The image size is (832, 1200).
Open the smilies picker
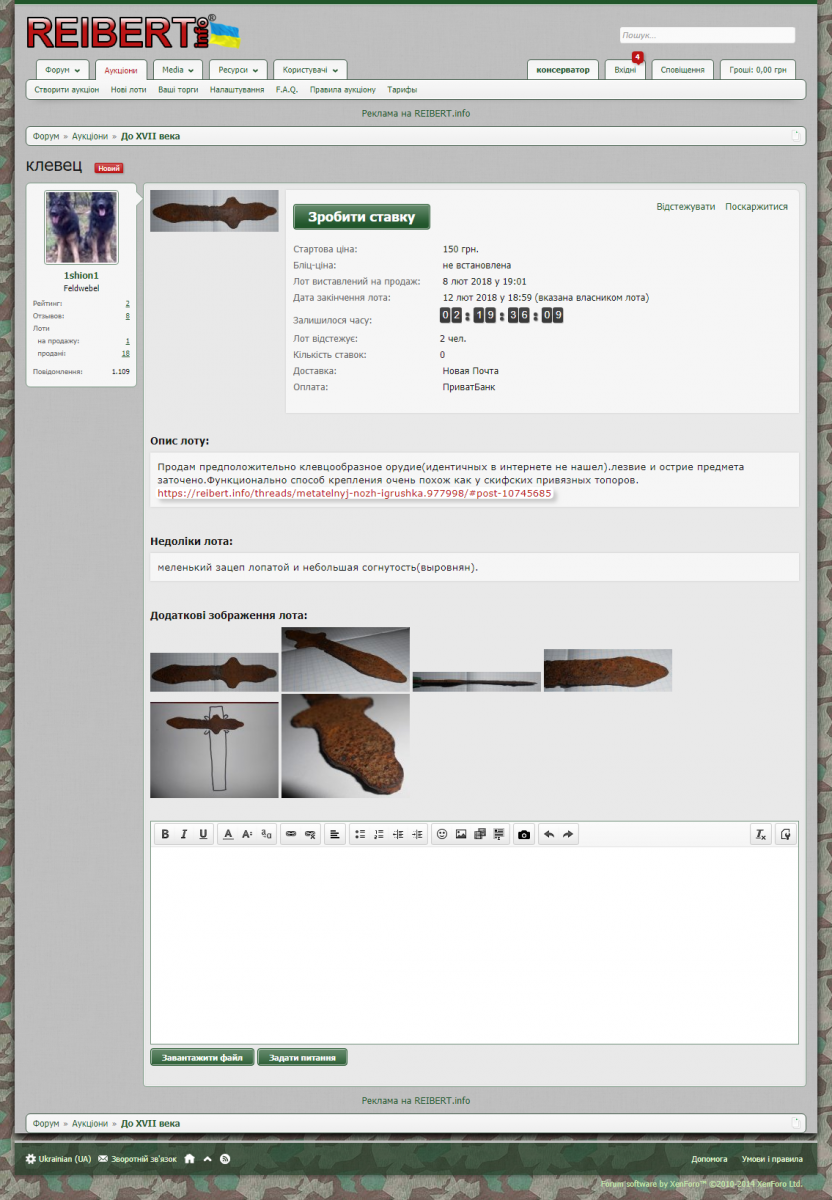pos(442,834)
